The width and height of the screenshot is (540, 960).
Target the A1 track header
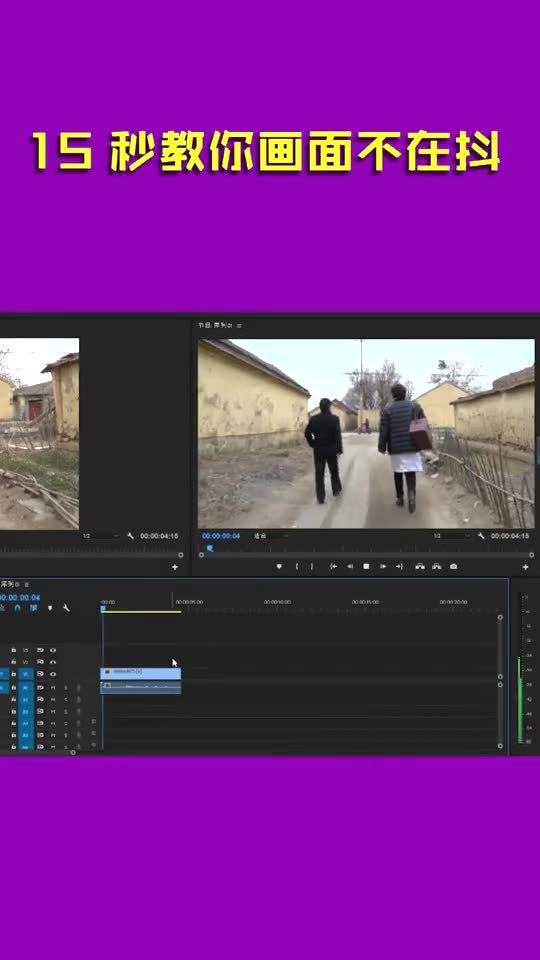click(x=25, y=688)
